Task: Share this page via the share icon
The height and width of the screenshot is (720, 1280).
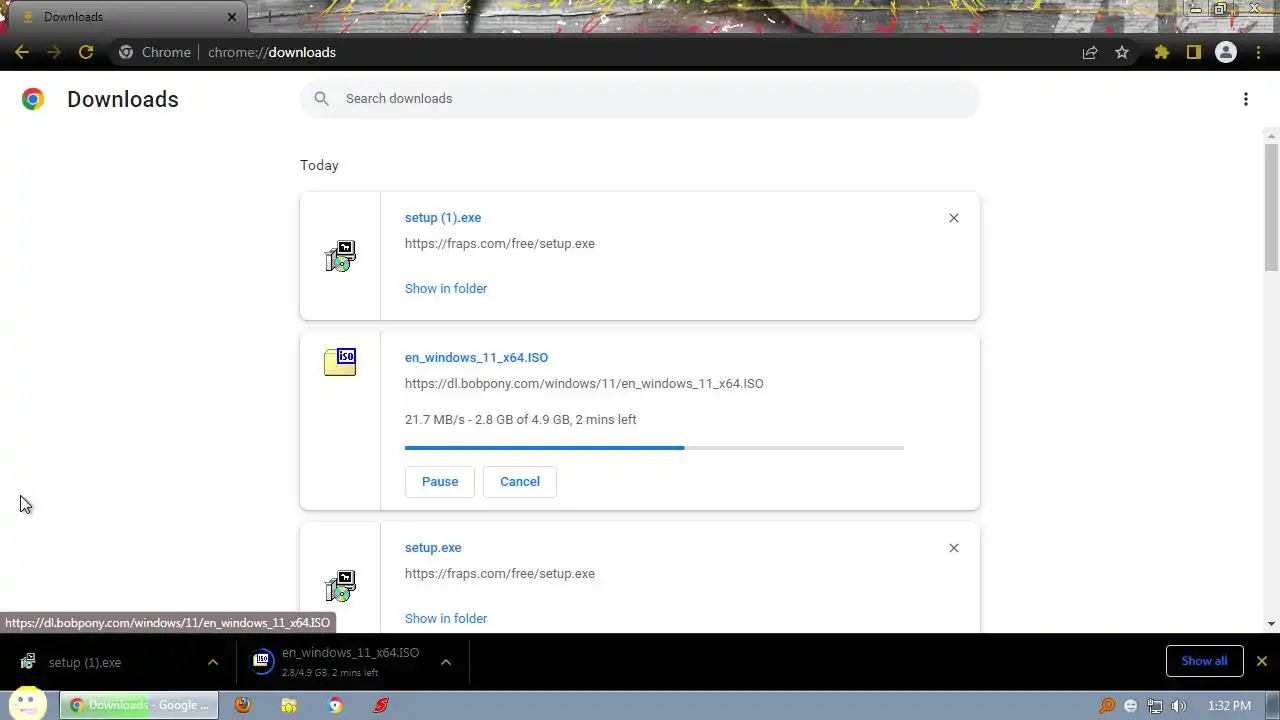Action: coord(1090,52)
